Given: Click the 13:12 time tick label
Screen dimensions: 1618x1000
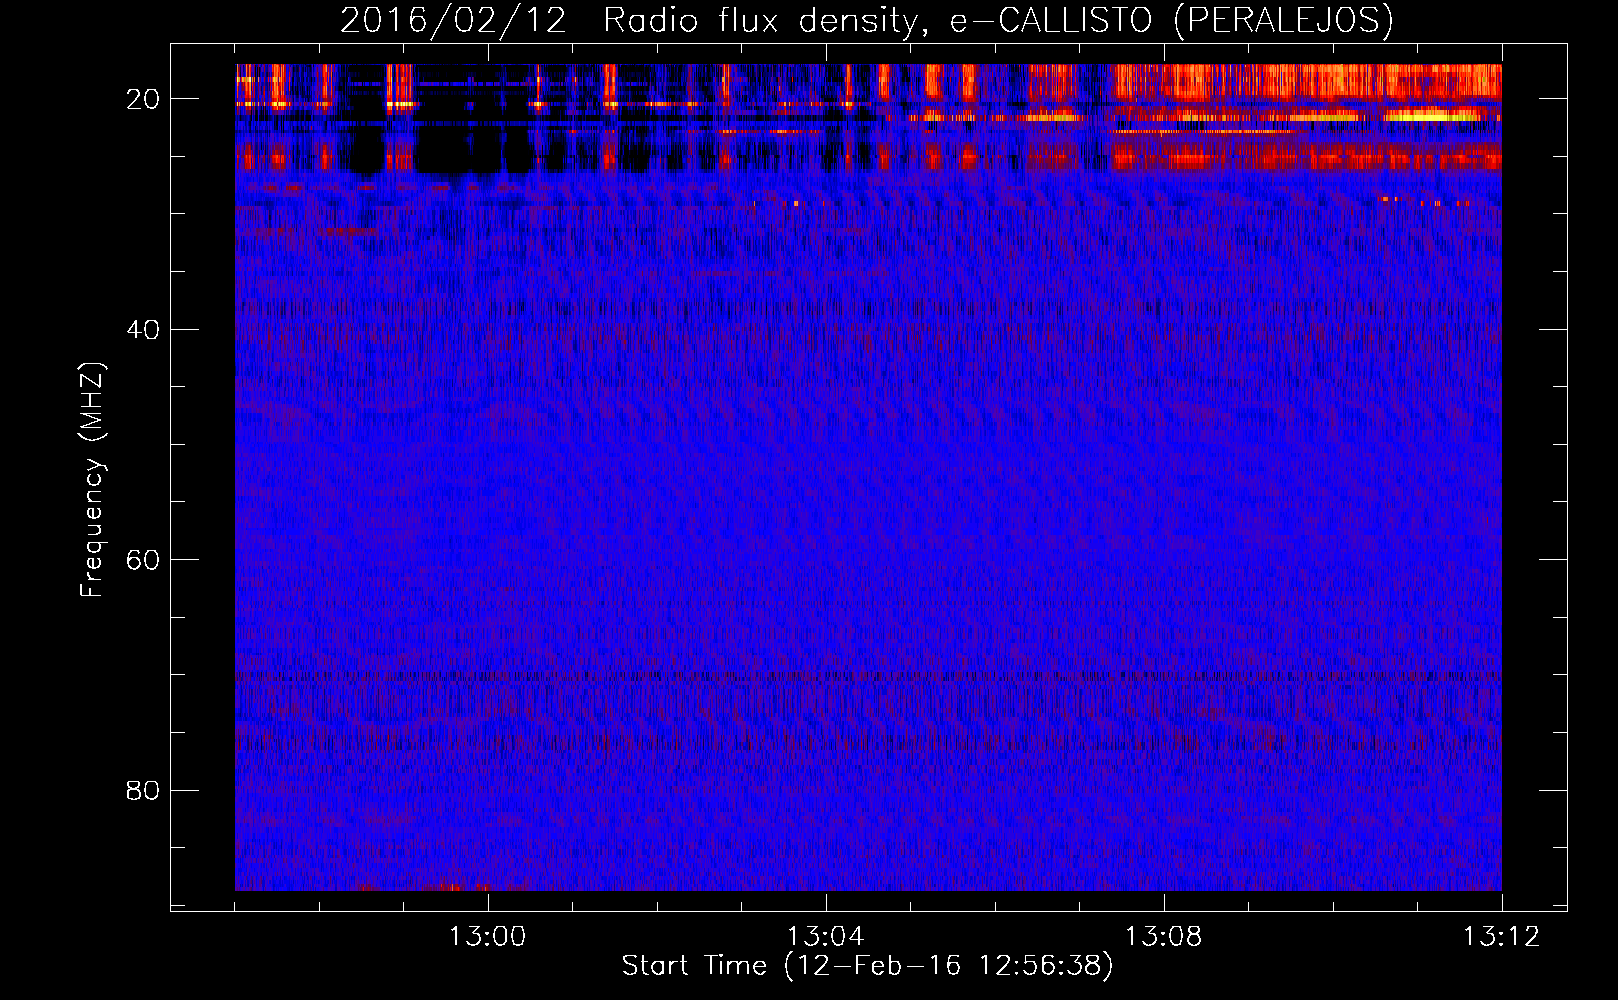Looking at the screenshot, I should click(1501, 937).
